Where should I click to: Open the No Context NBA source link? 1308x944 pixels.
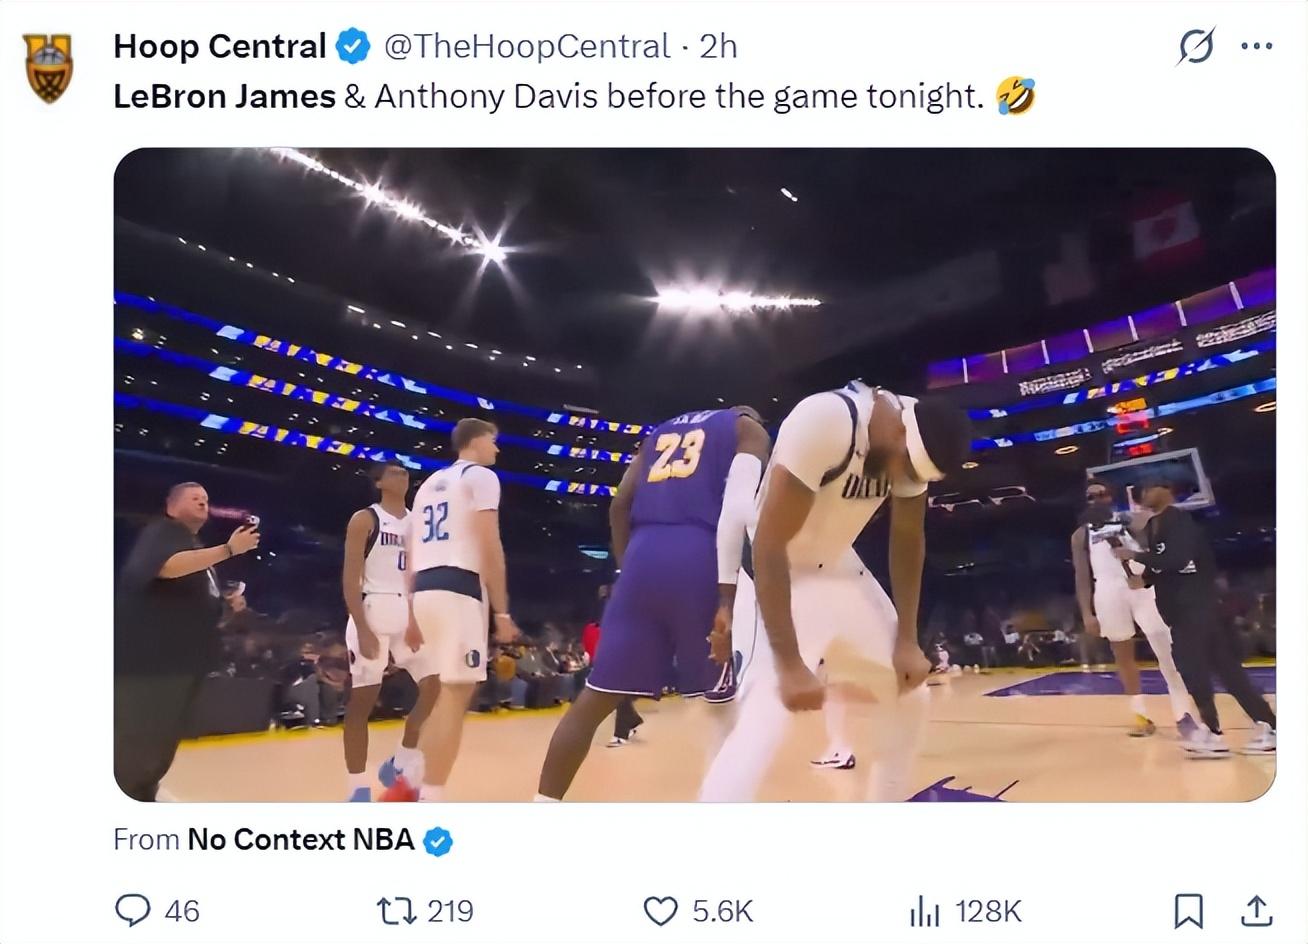[x=300, y=839]
